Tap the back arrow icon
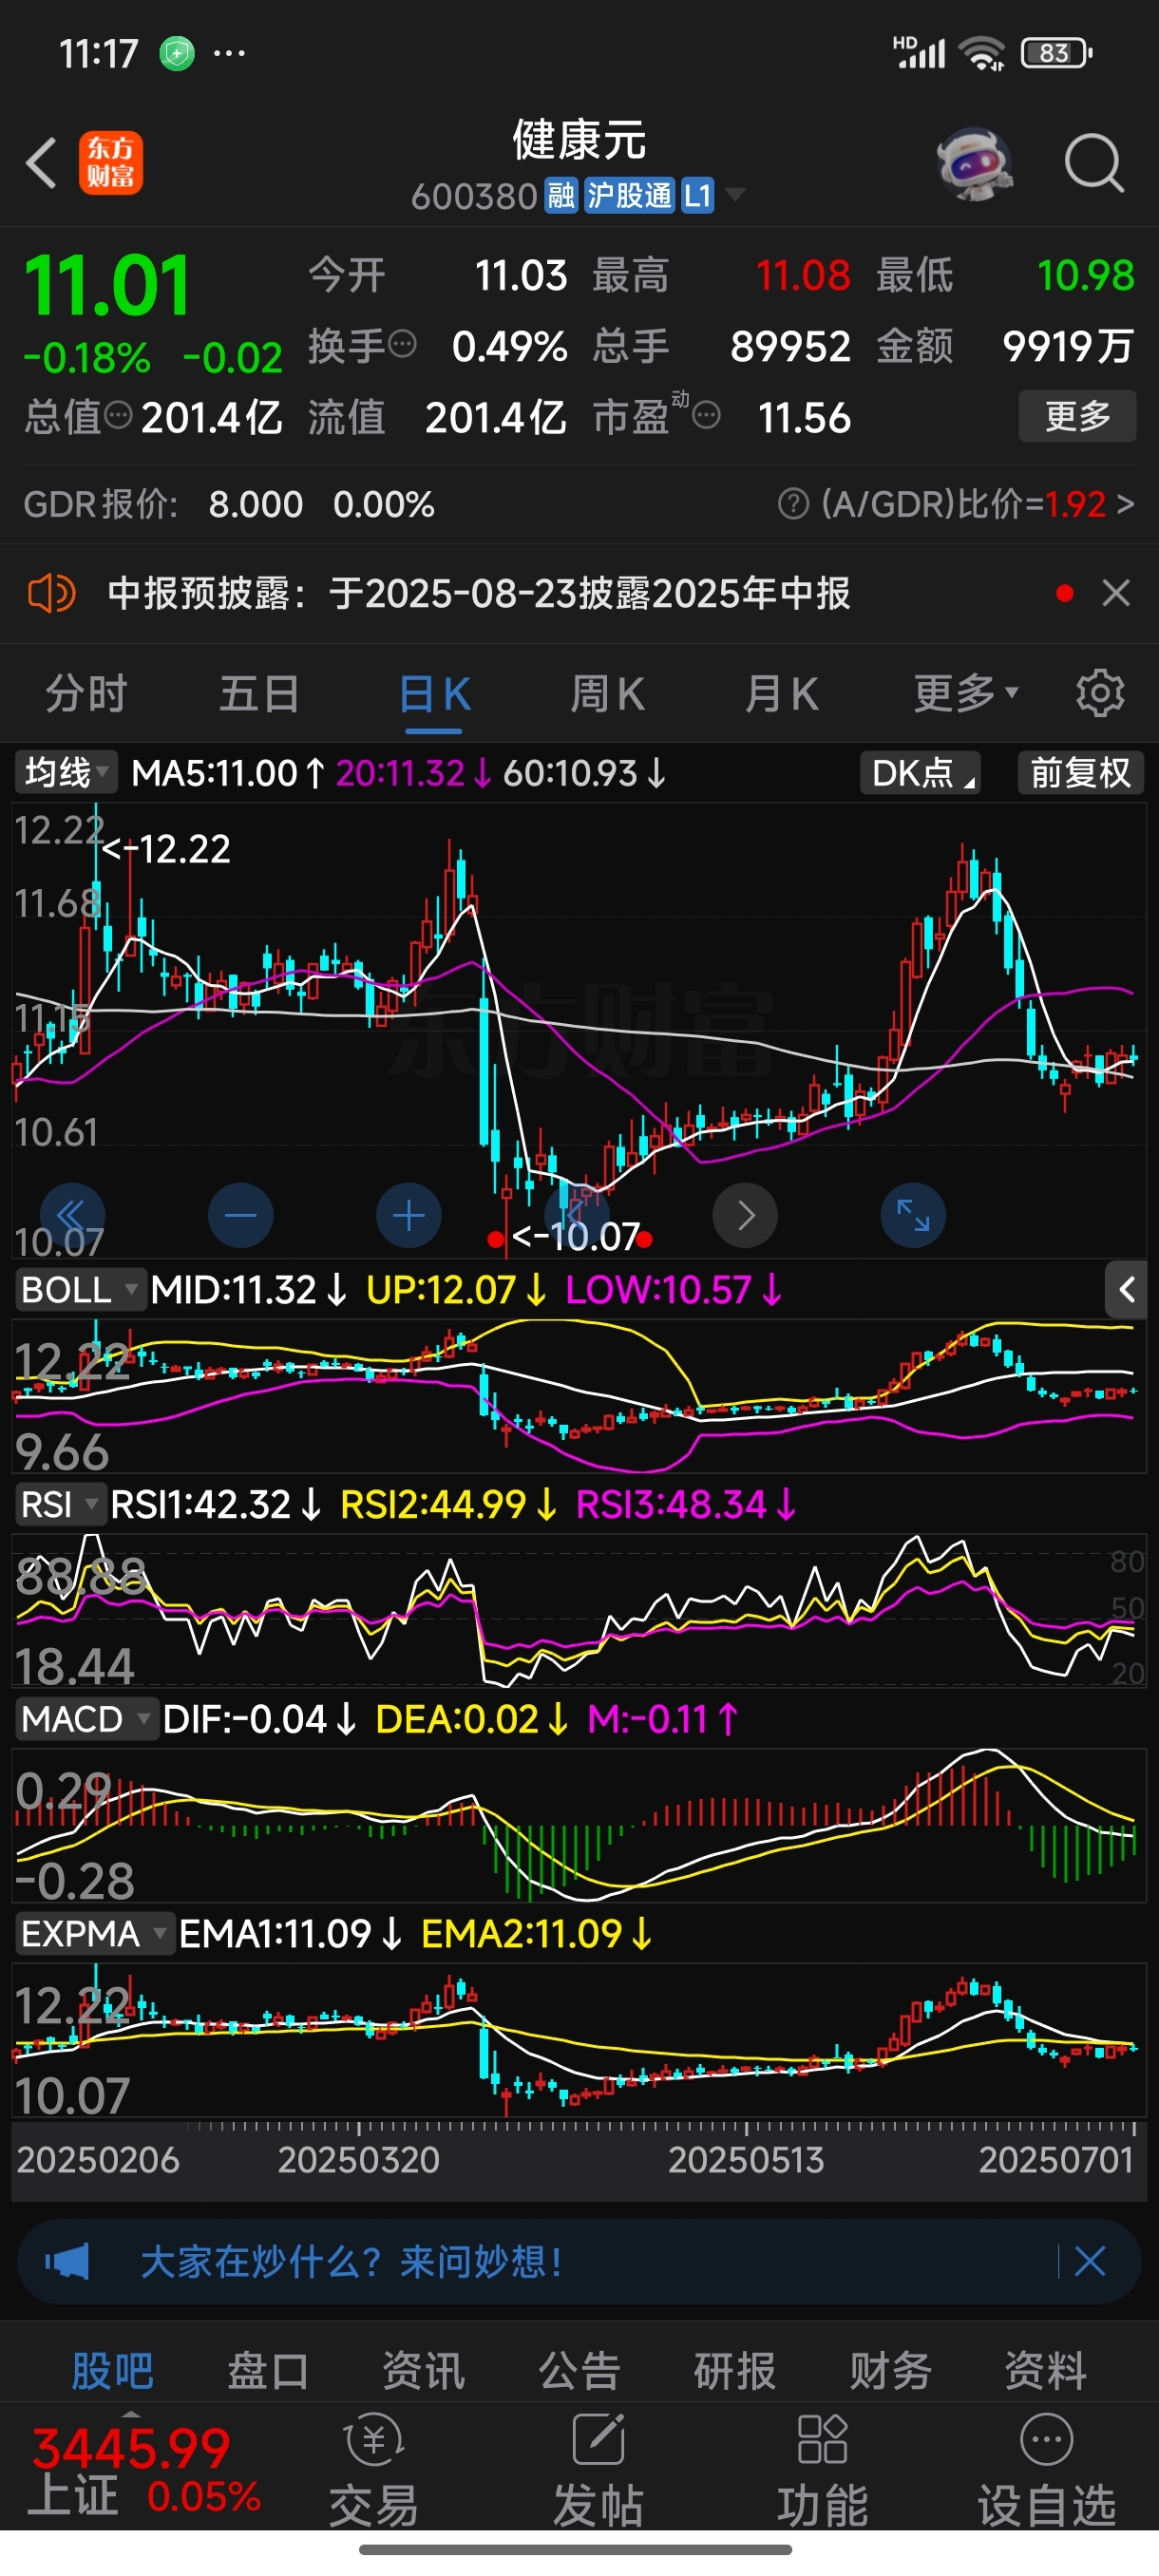Viewport: 1159px width, 2576px height. (x=41, y=163)
